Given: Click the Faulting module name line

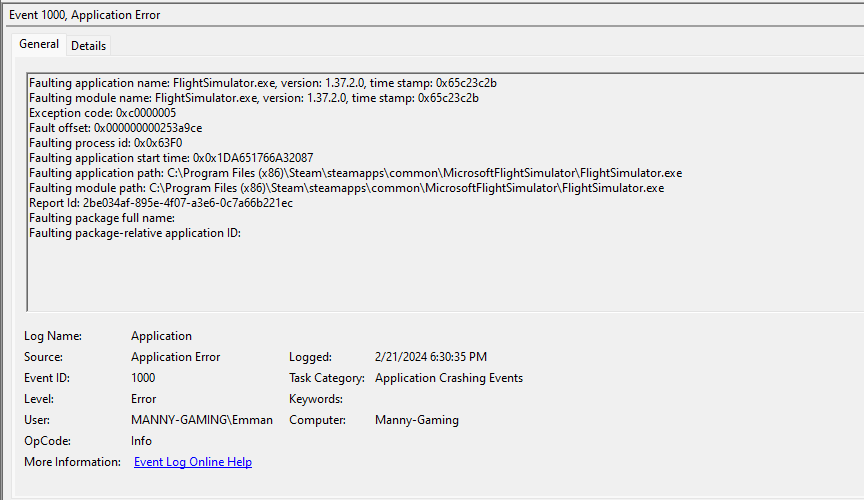Looking at the screenshot, I should [x=253, y=98].
